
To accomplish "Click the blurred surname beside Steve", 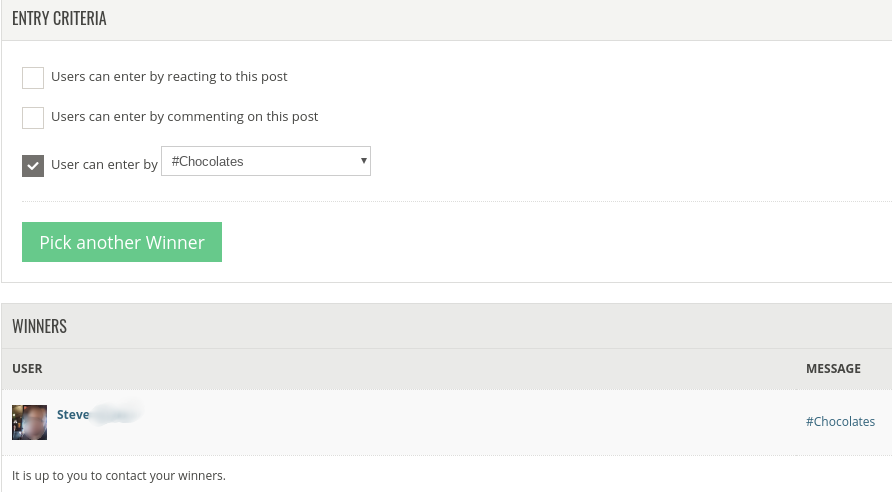I will point(117,414).
